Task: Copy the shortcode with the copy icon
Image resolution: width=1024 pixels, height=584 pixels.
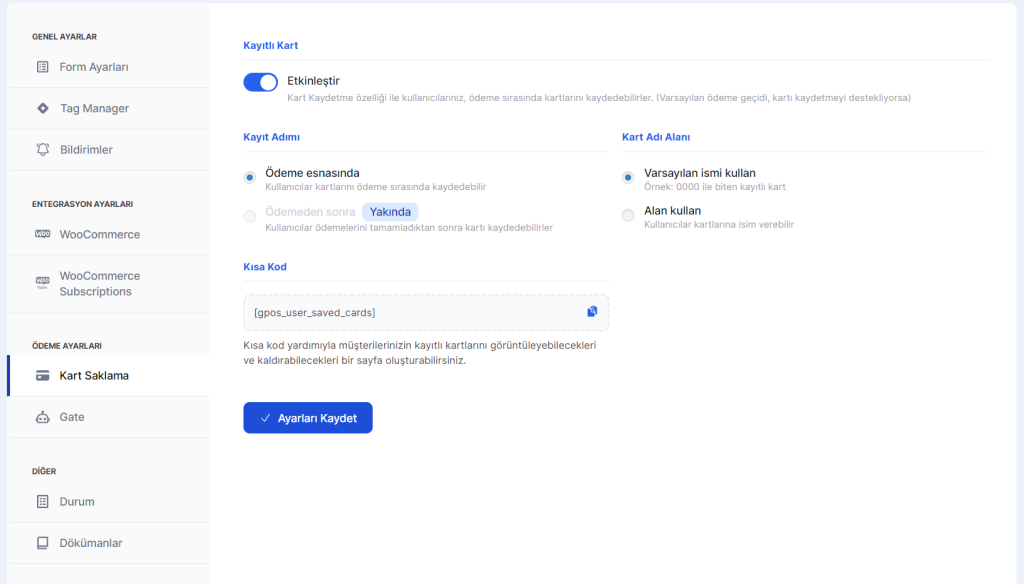Action: pyautogui.click(x=592, y=312)
